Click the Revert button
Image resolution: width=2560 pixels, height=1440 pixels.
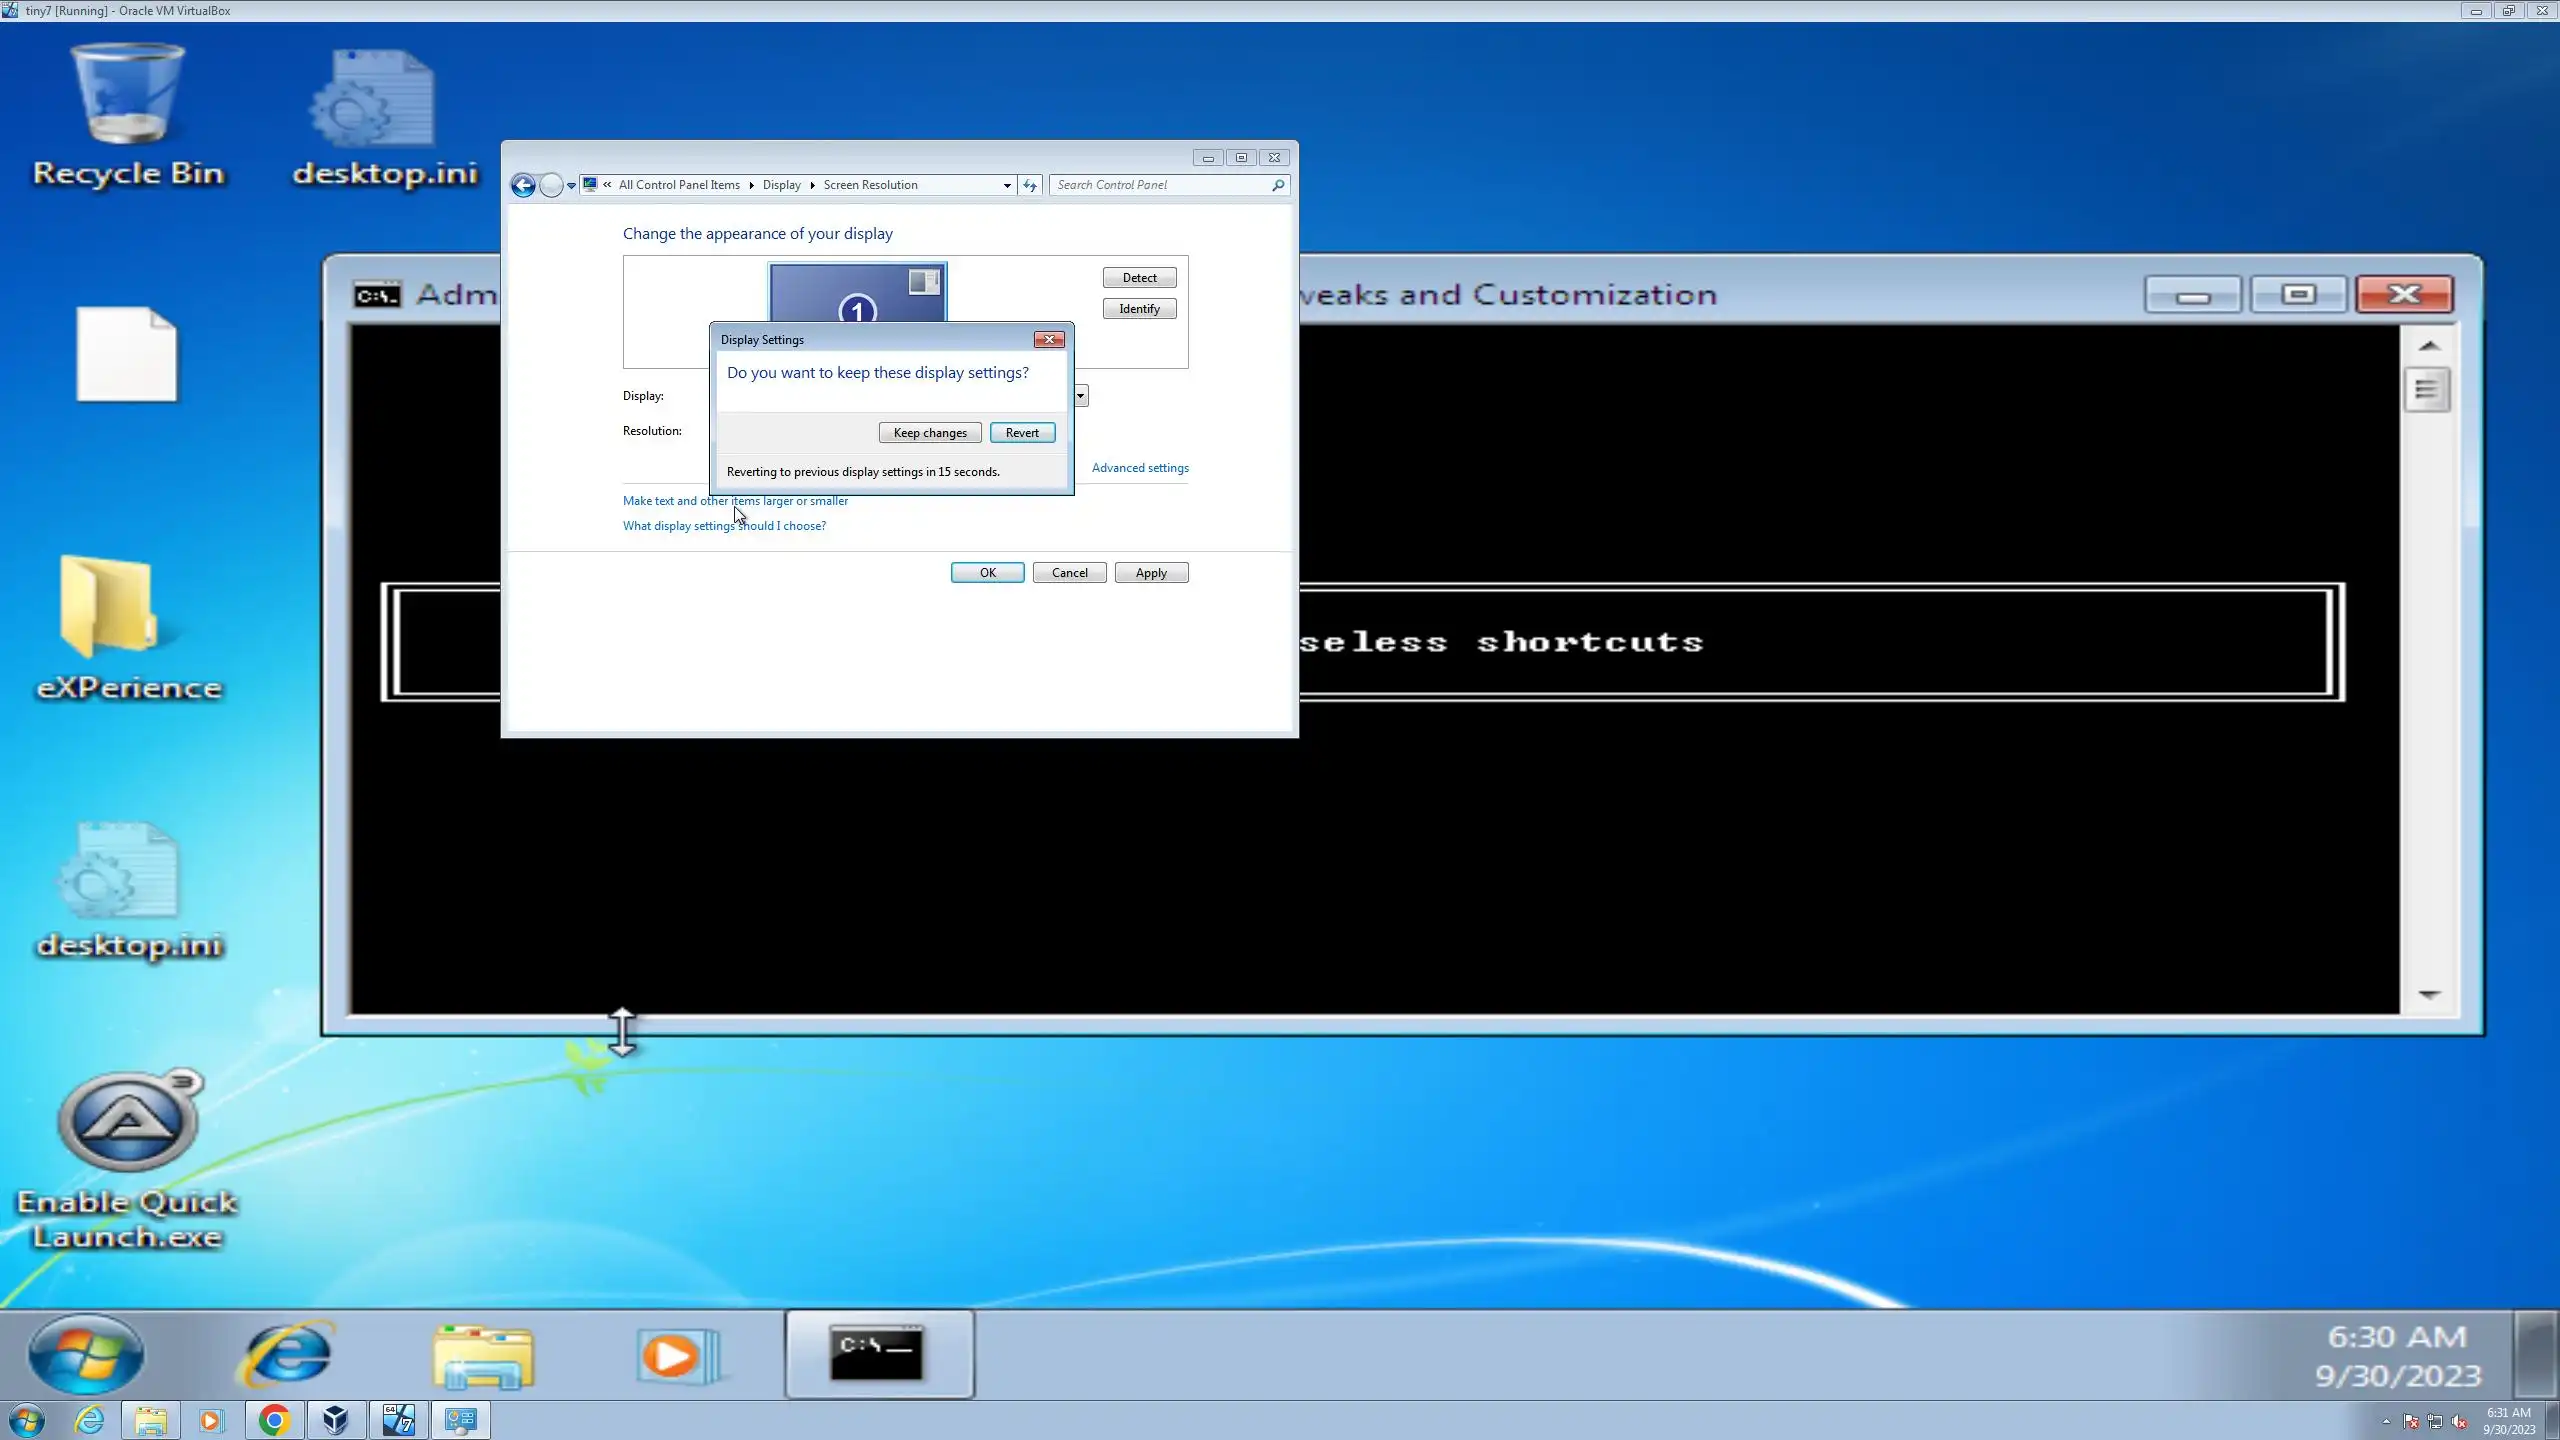pos(1021,432)
